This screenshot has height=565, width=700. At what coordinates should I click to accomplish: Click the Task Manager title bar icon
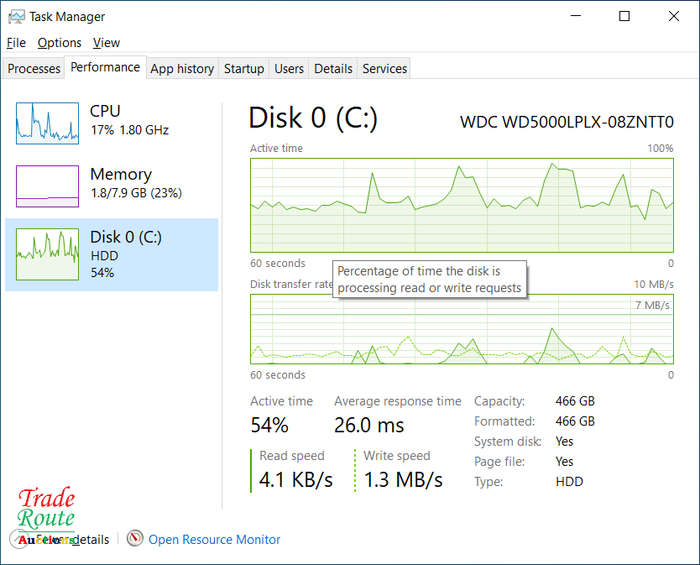click(x=16, y=16)
